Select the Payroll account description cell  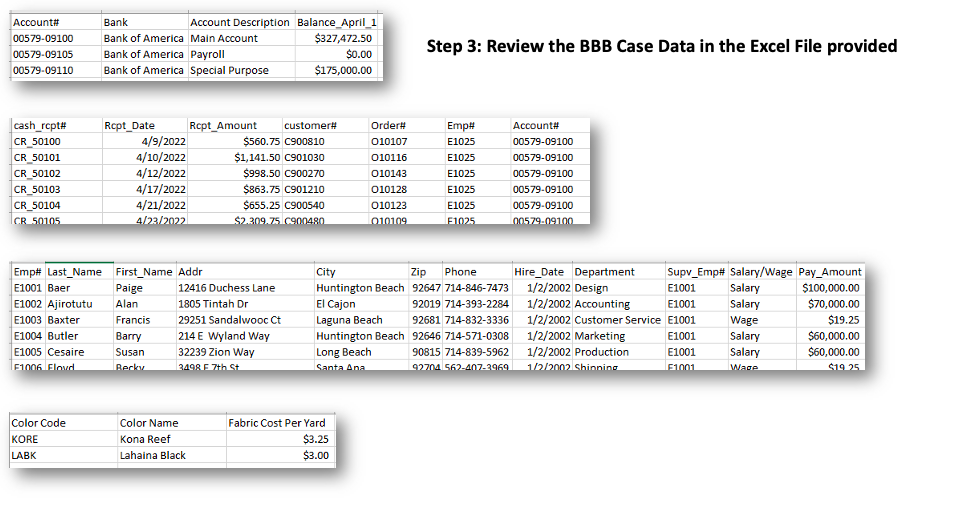pos(208,54)
